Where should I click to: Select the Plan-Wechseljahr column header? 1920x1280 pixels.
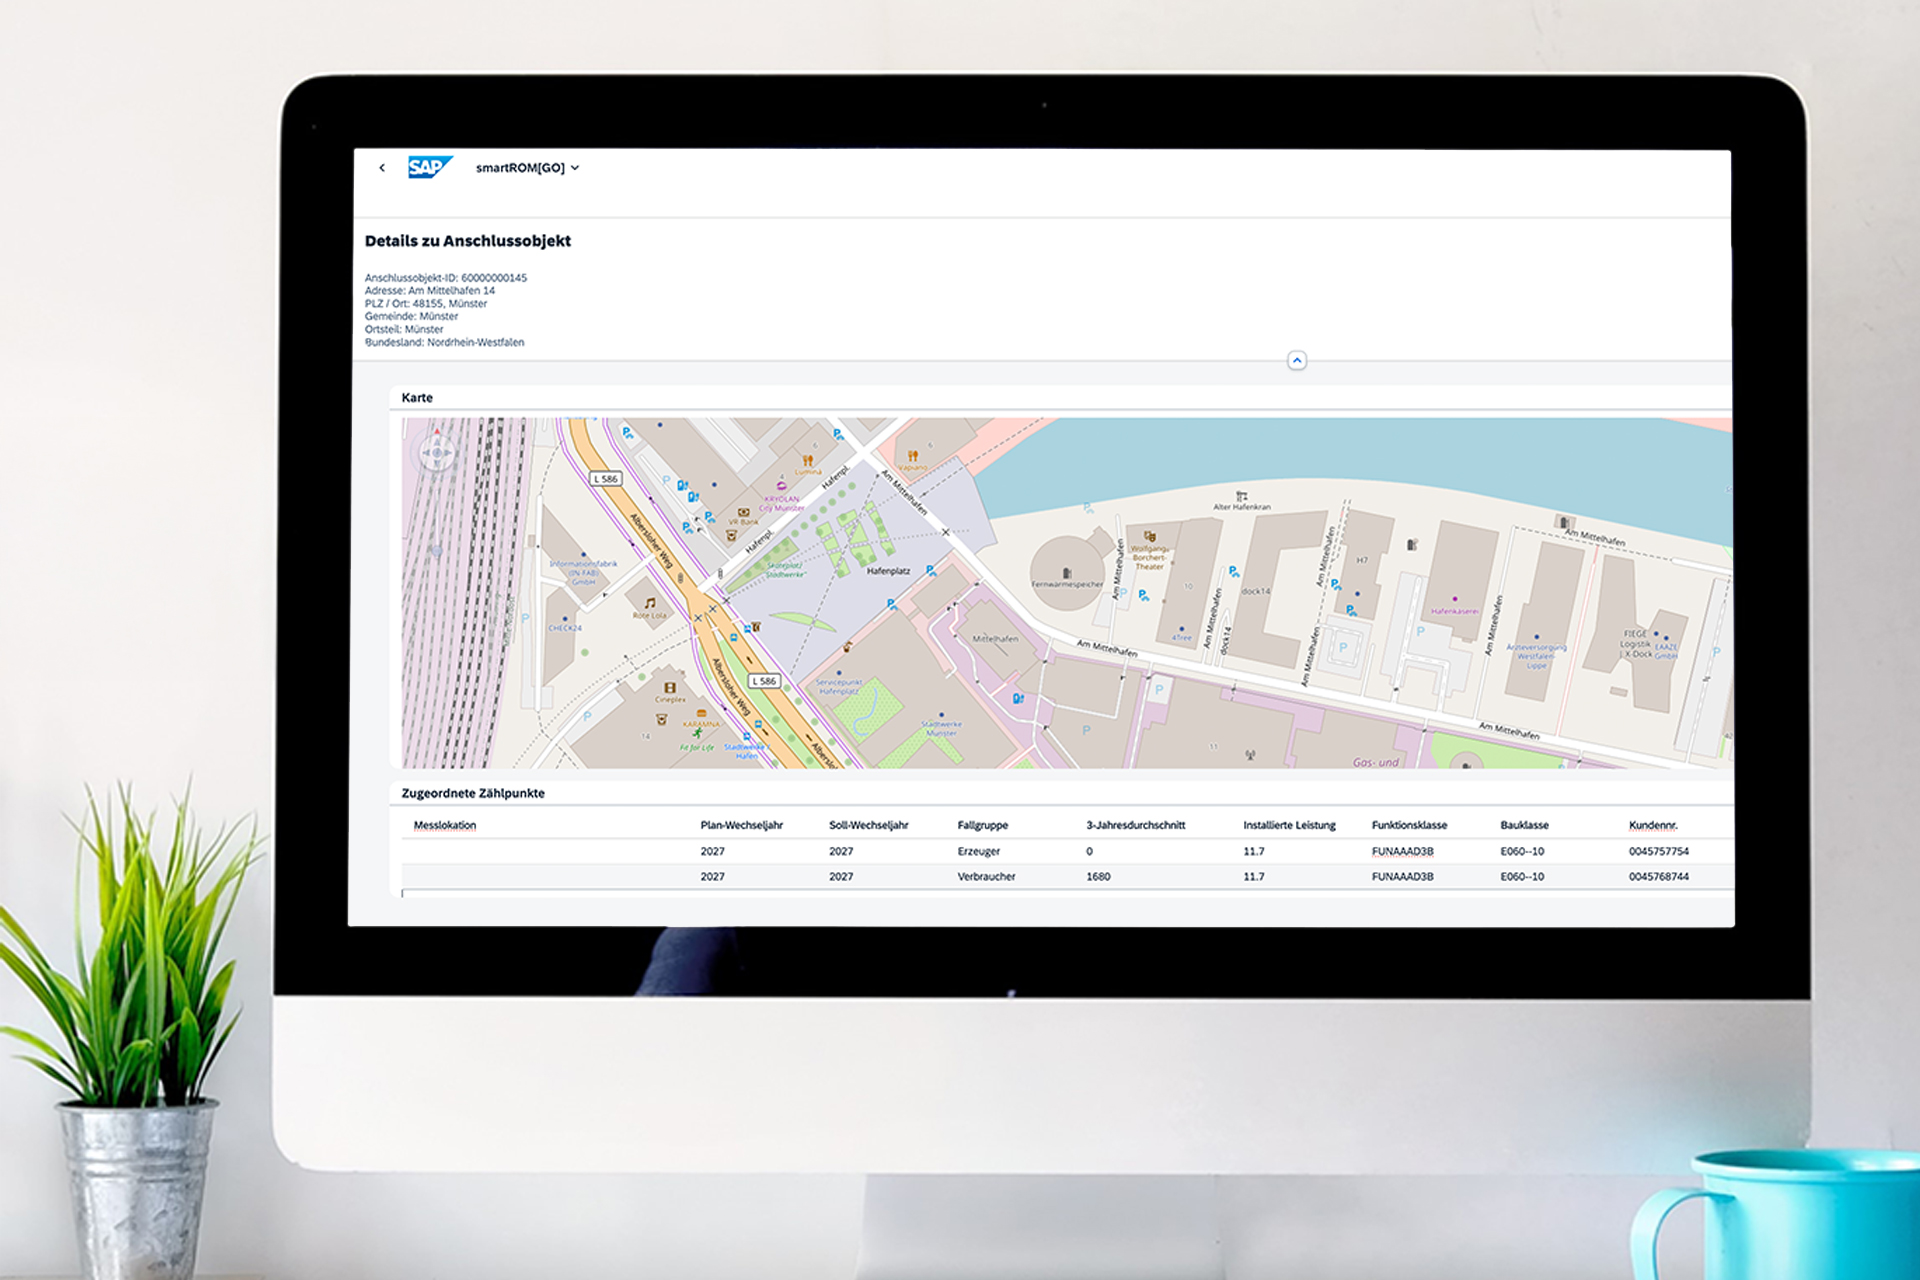click(x=741, y=825)
